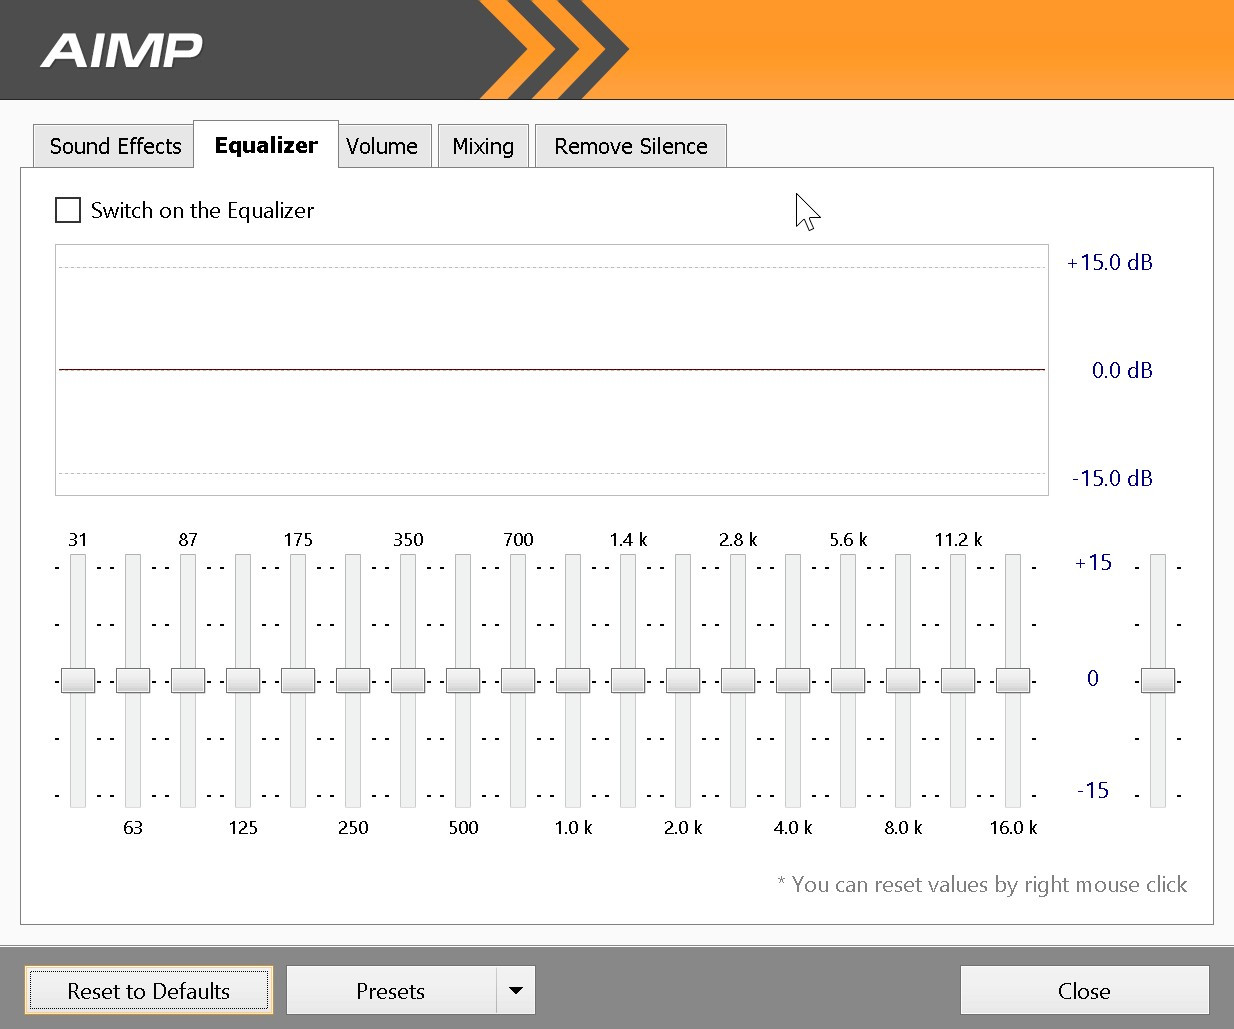Click the 8.0 k band slider thumb
The height and width of the screenshot is (1029, 1234).
(x=903, y=680)
